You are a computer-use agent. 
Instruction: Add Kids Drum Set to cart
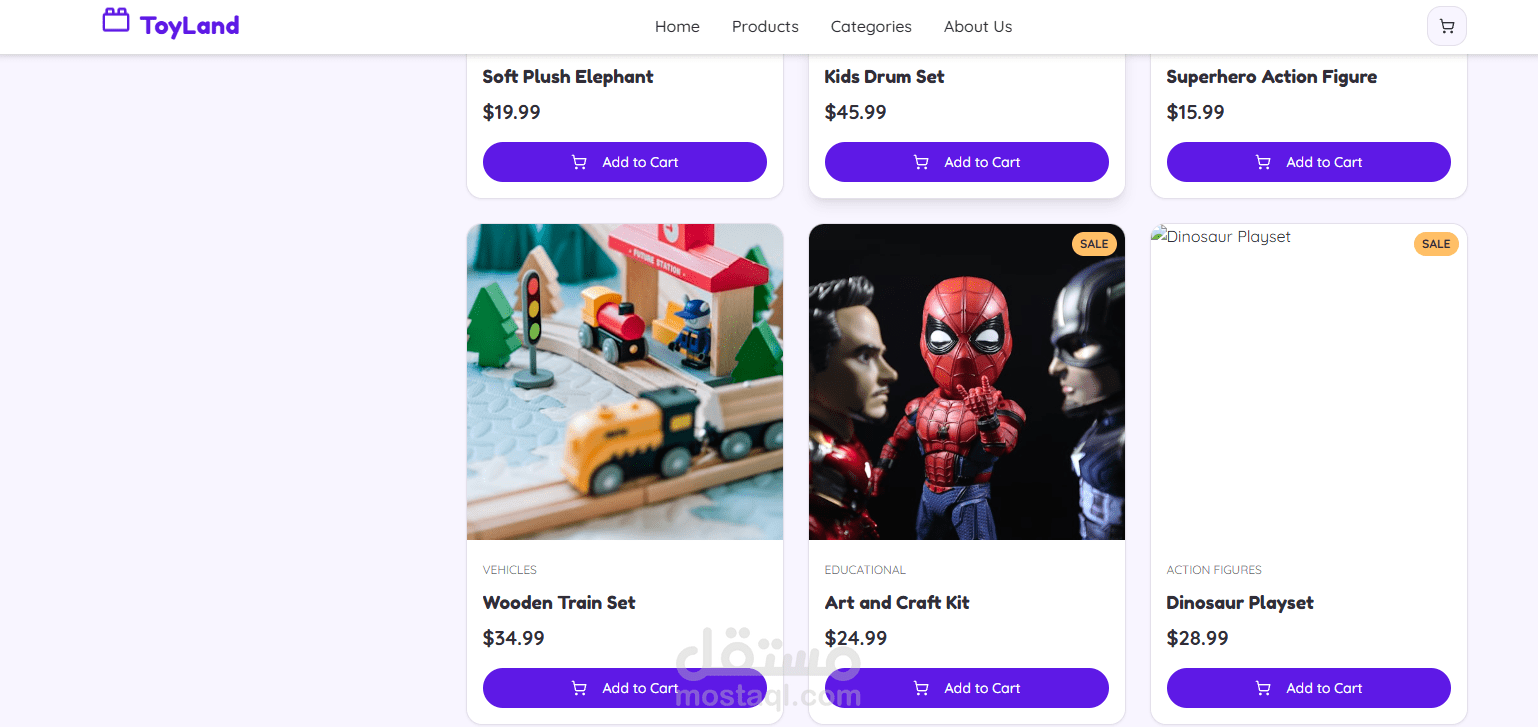[x=967, y=162]
